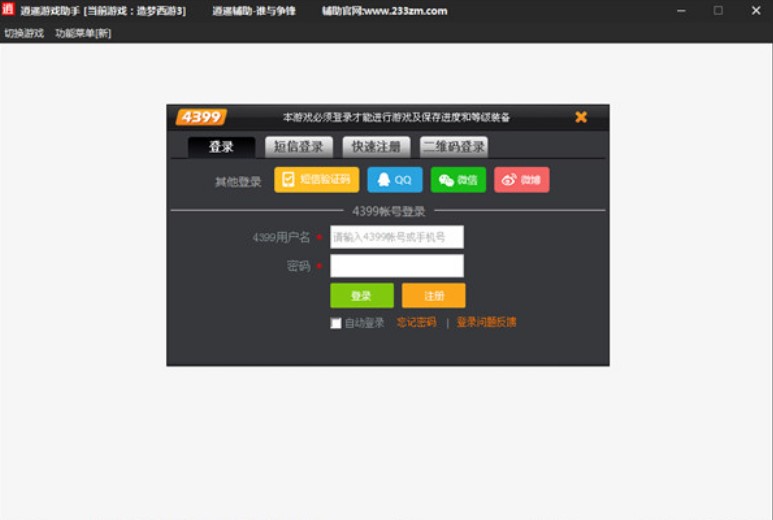Click the 4399 logo in the login dialog
773x520 pixels.
click(201, 117)
